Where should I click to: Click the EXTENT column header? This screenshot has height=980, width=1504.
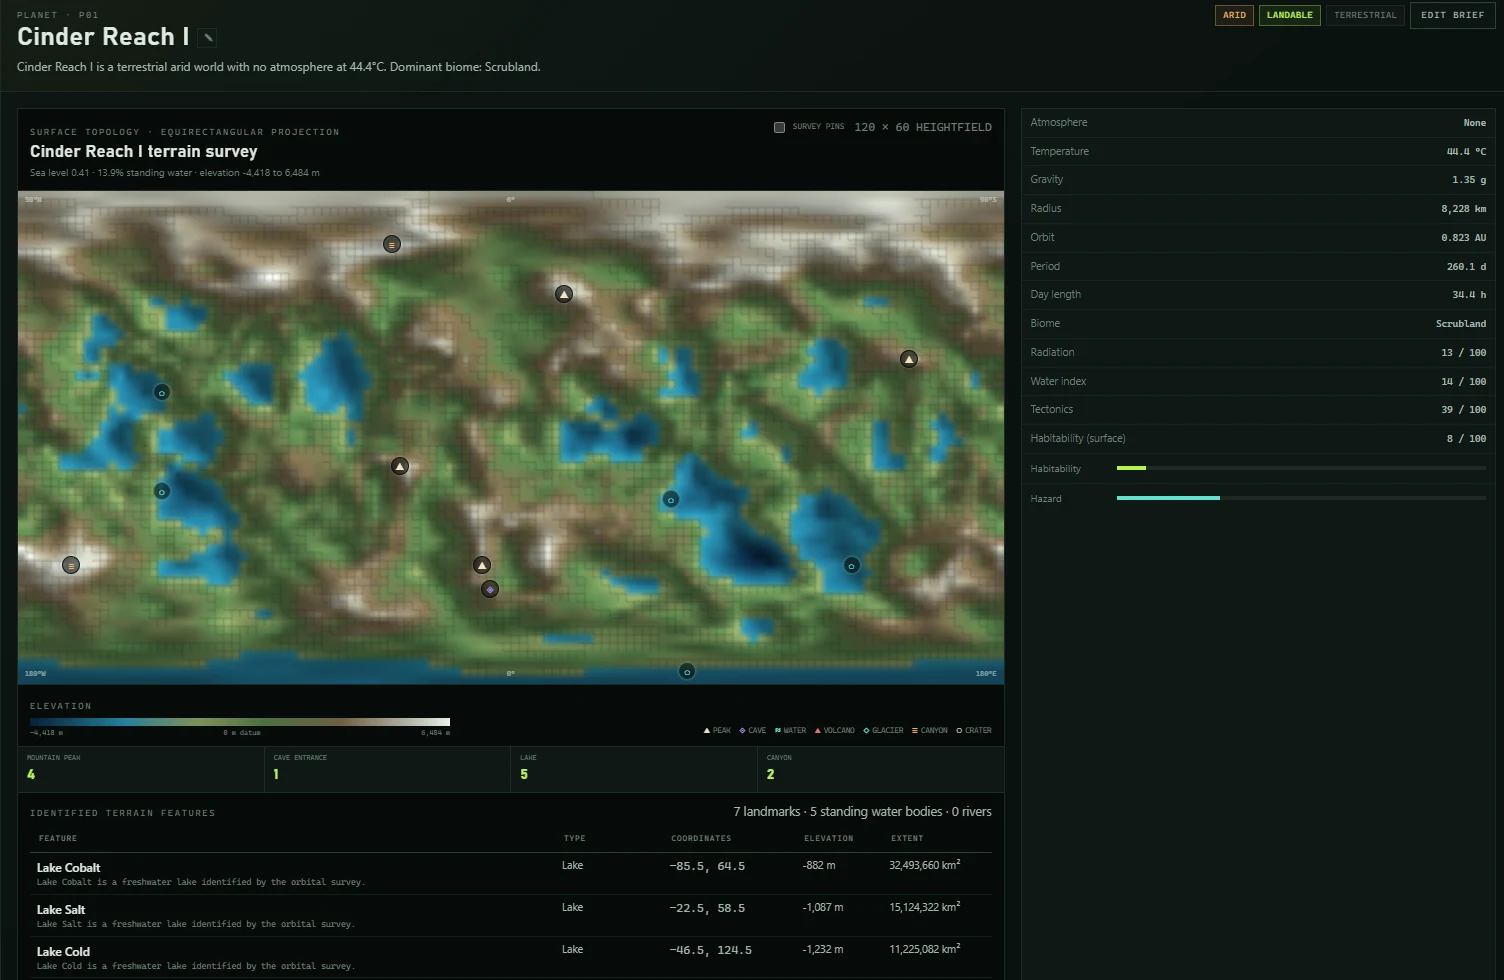[907, 838]
